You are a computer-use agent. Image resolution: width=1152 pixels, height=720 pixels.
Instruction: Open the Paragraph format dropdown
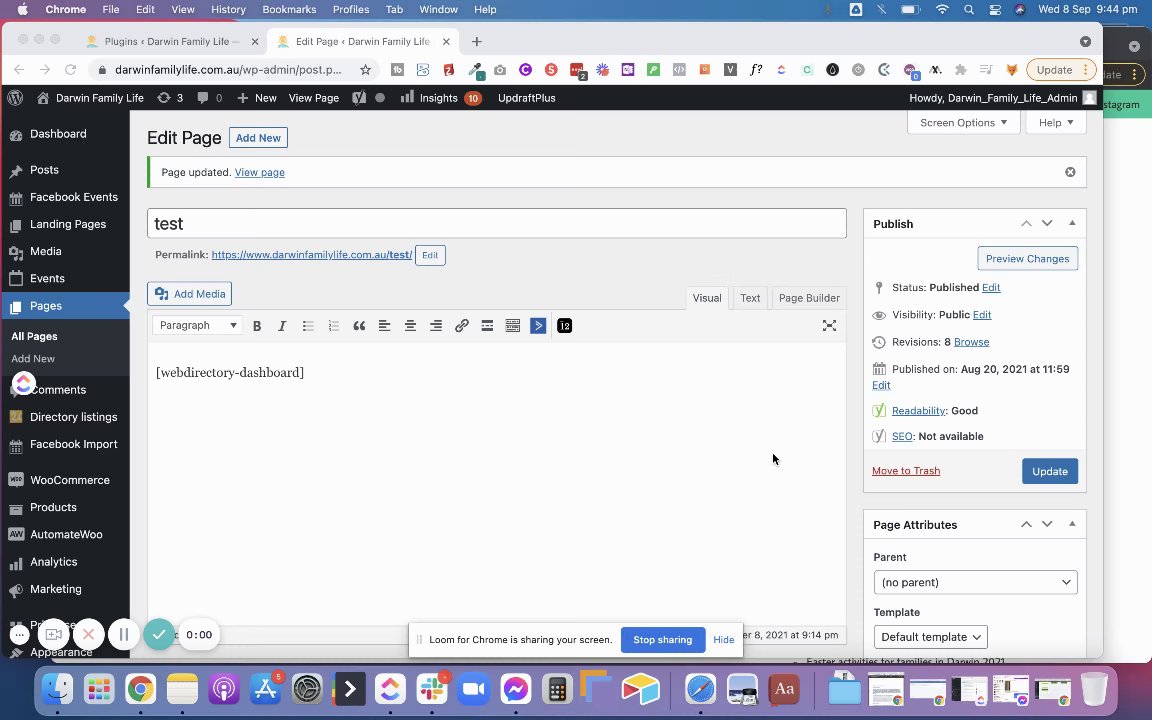[x=196, y=325]
